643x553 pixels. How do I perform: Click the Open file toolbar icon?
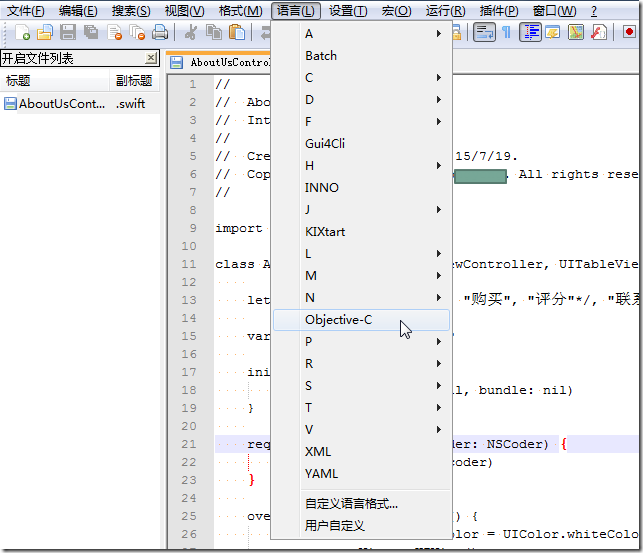pos(45,32)
